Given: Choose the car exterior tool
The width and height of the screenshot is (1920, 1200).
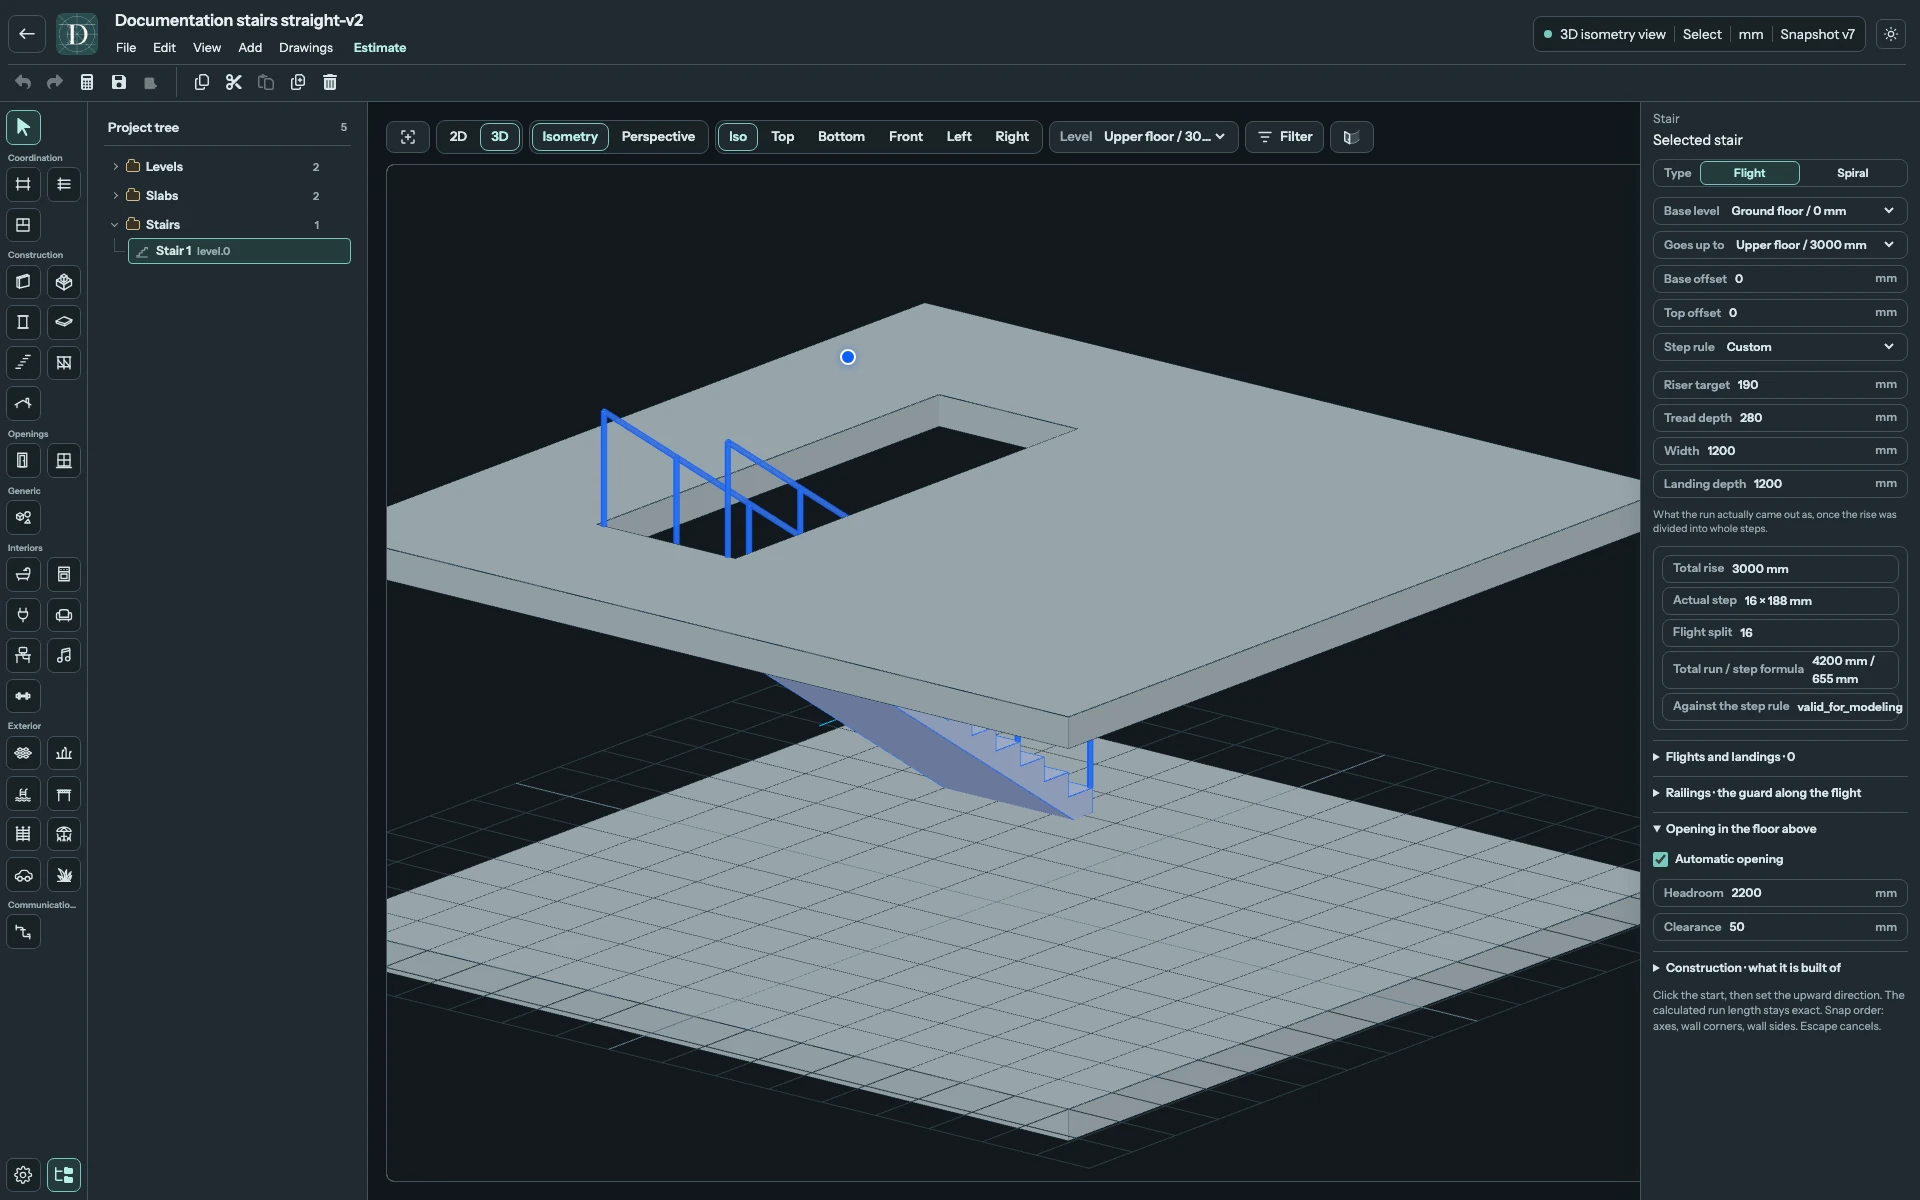Looking at the screenshot, I should point(23,875).
